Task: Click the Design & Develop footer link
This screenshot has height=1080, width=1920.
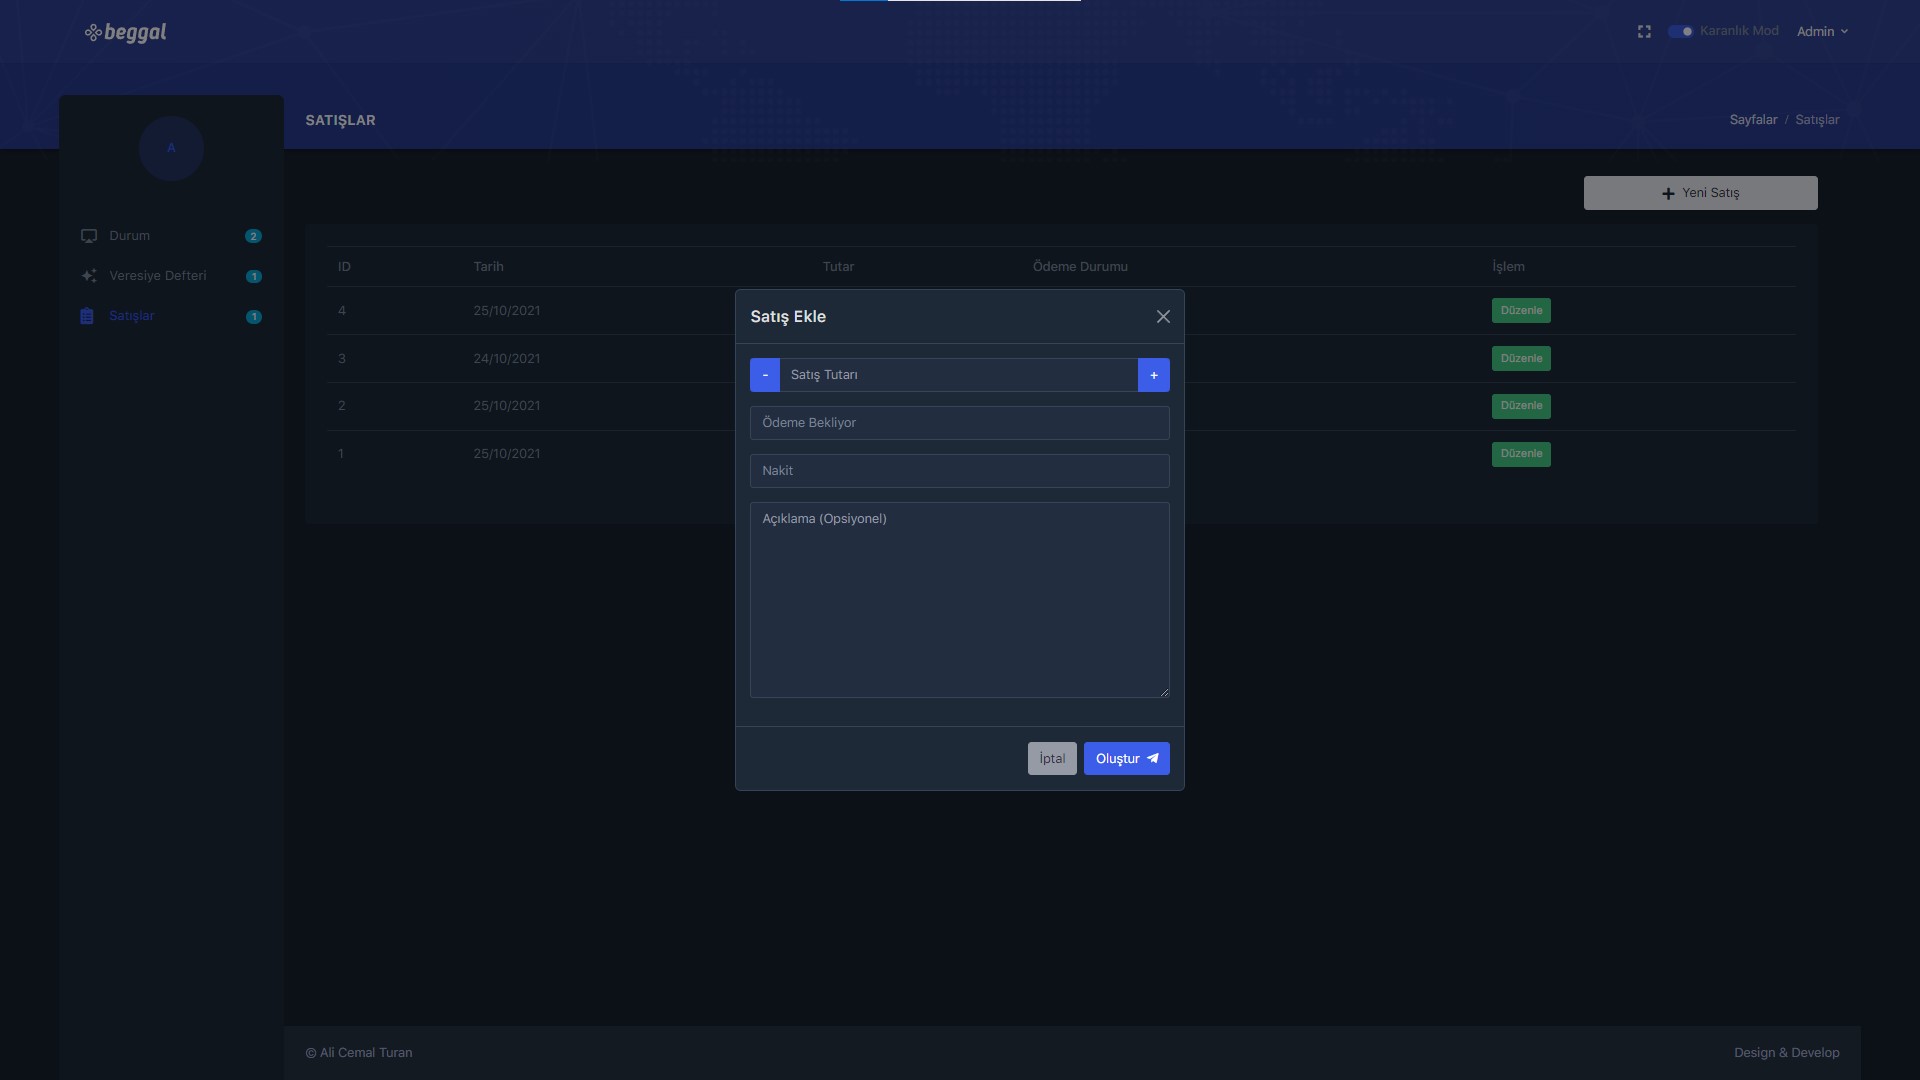Action: [1786, 1053]
